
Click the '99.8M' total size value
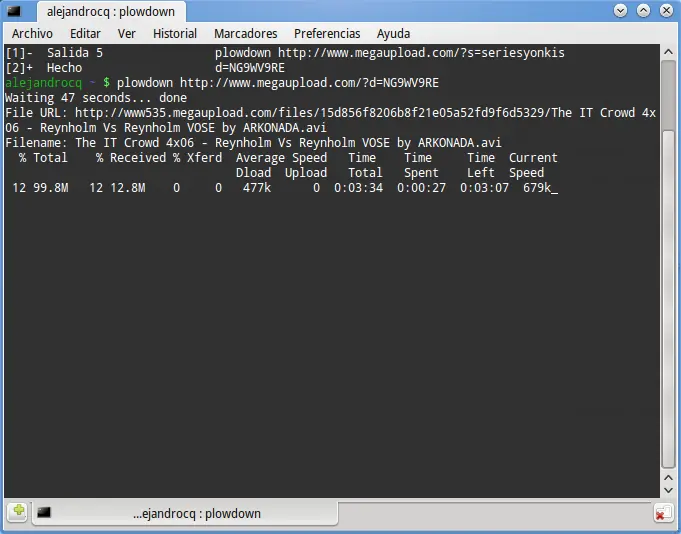[50, 188]
